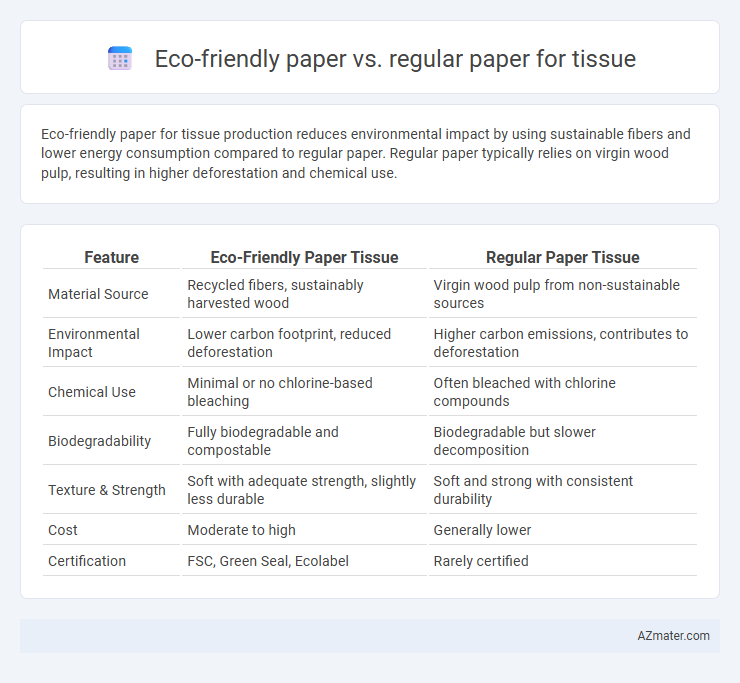Select the 'Eco-Friendly Paper Tissue' column header
The image size is (740, 683).
304,257
